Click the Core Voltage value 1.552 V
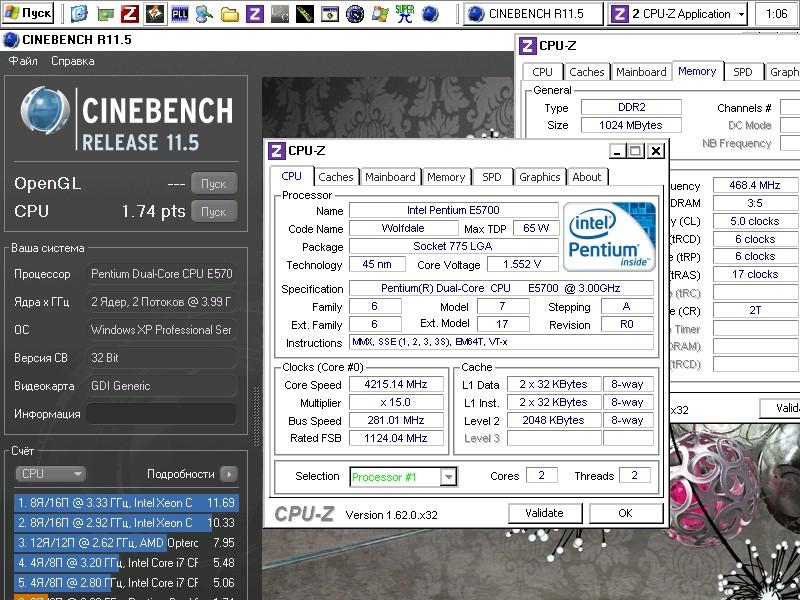This screenshot has width=800, height=600. (522, 264)
